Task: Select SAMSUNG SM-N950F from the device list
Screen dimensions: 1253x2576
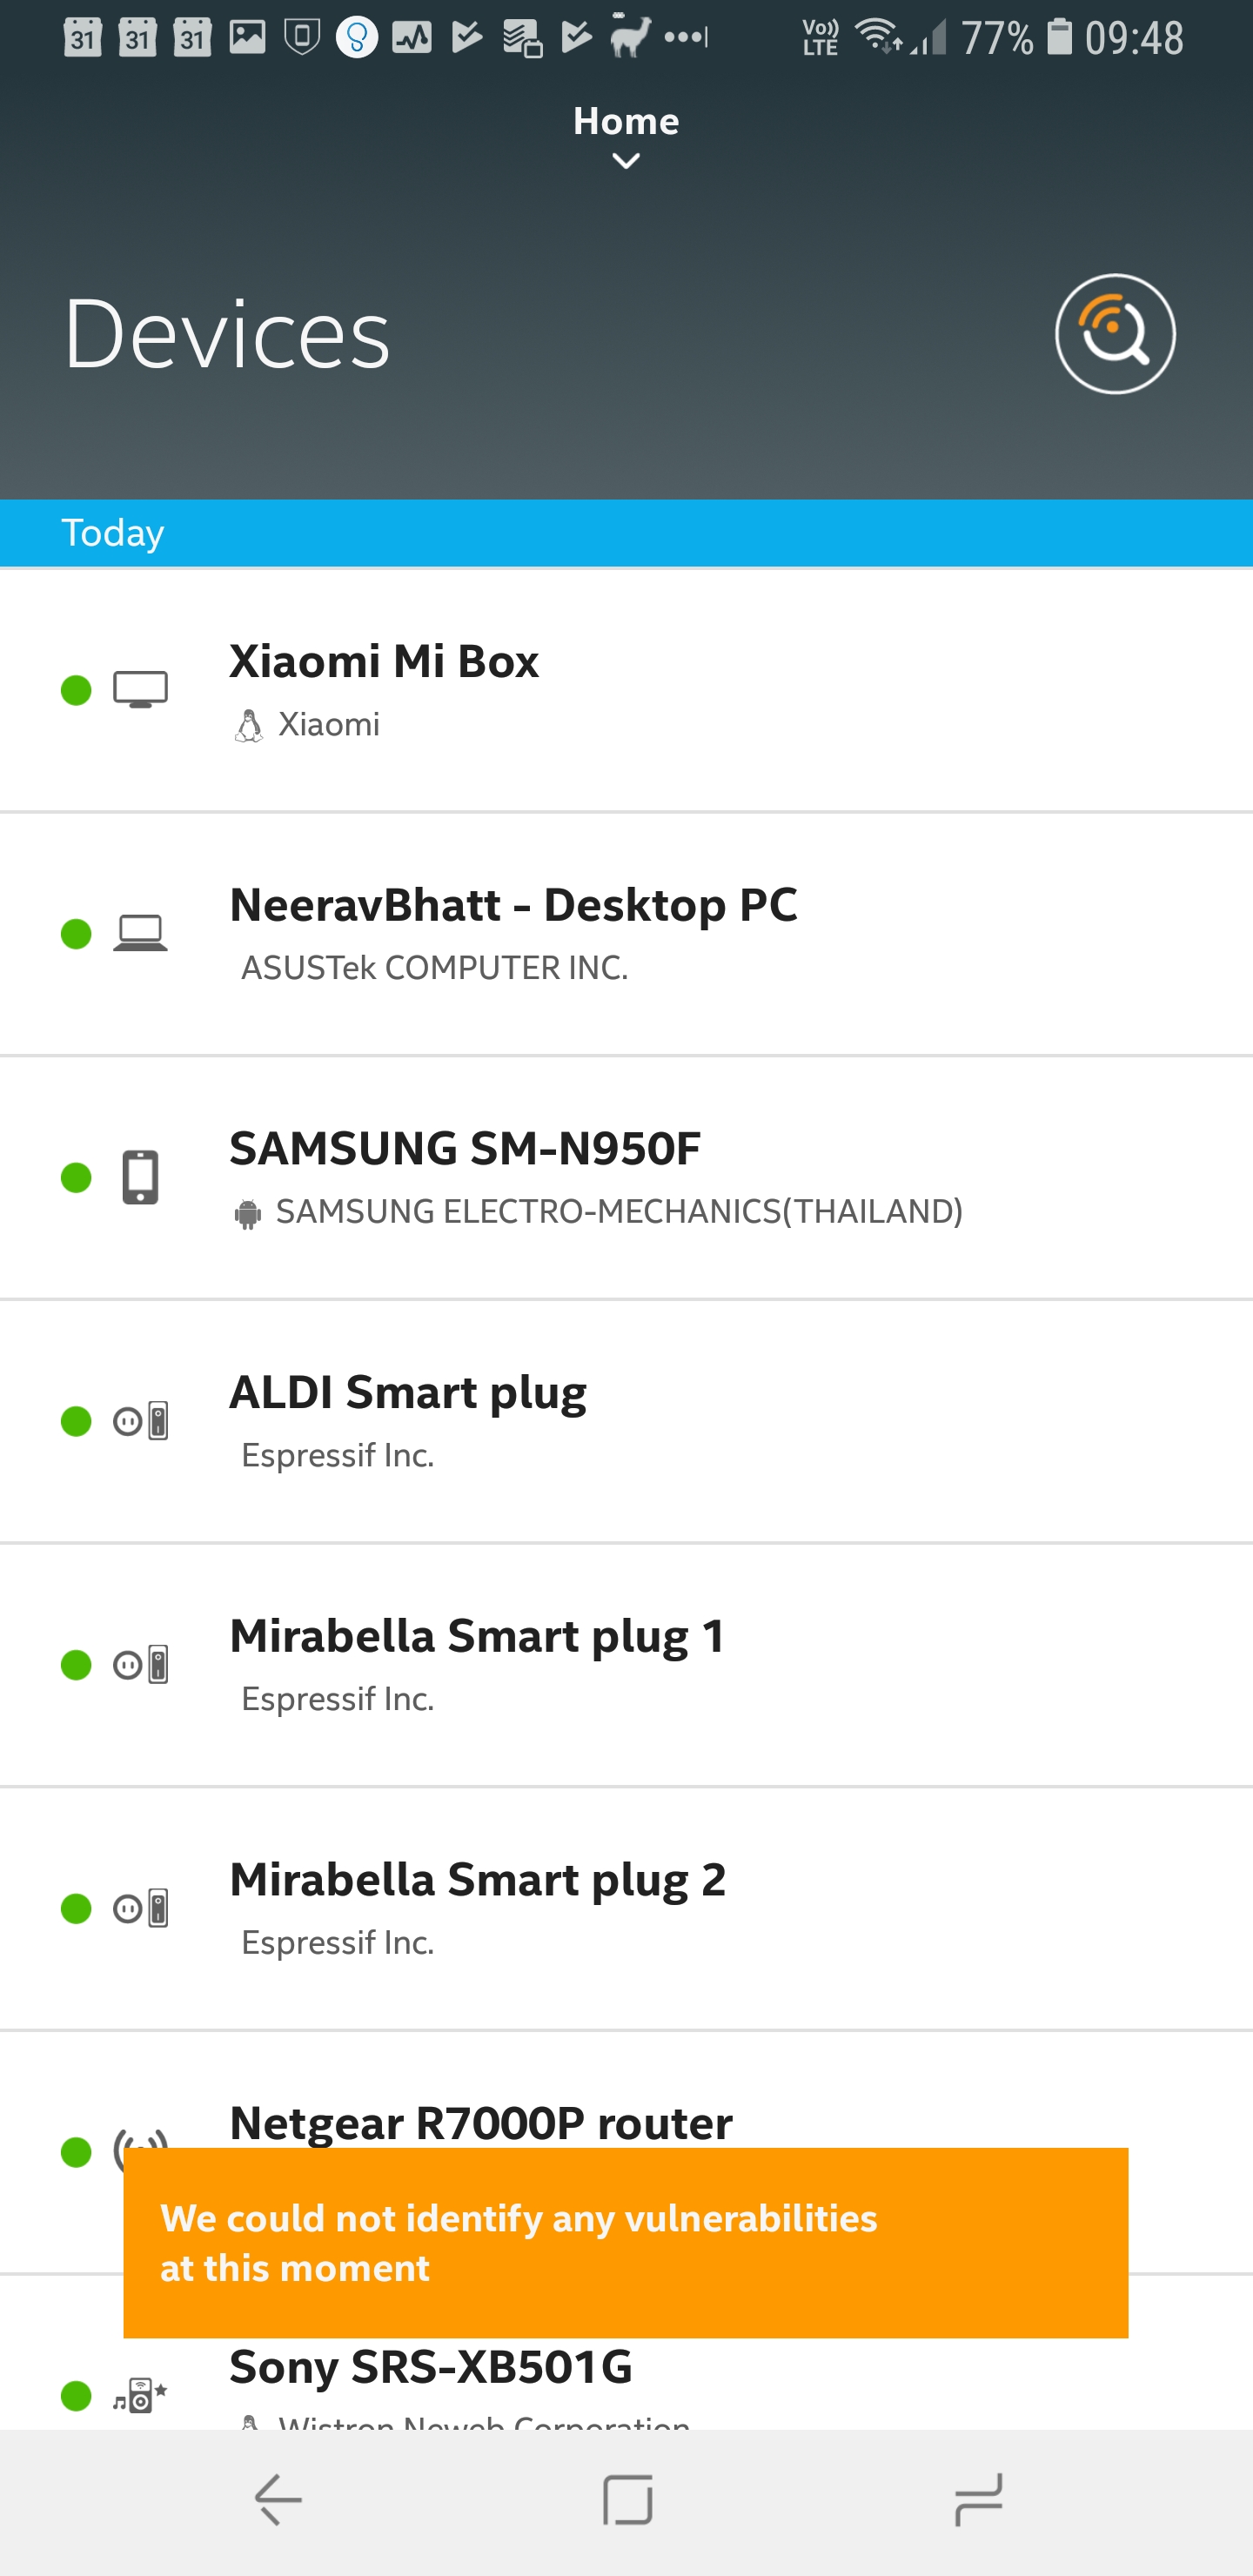Action: click(626, 1179)
